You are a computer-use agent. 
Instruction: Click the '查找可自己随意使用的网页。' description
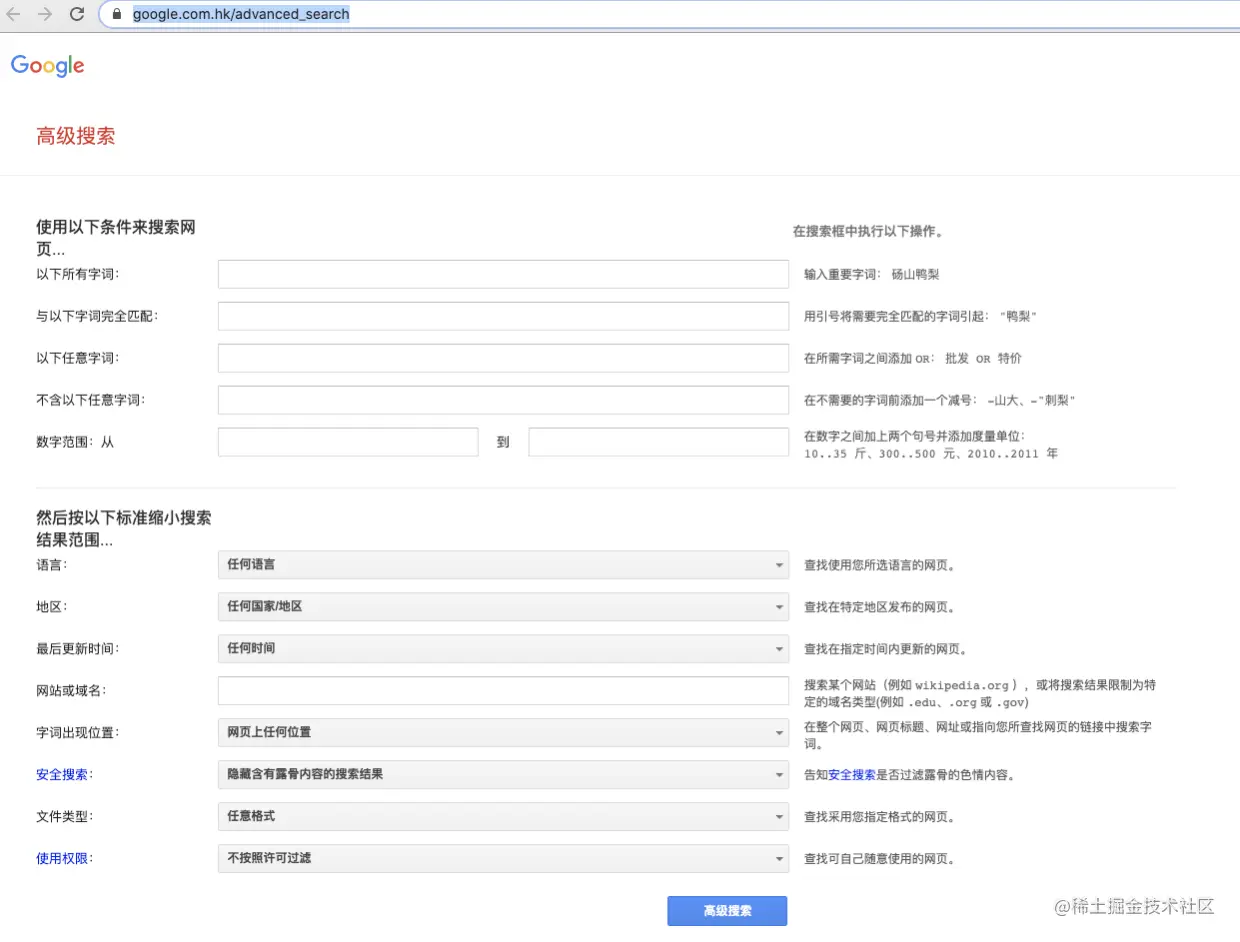coord(880,859)
